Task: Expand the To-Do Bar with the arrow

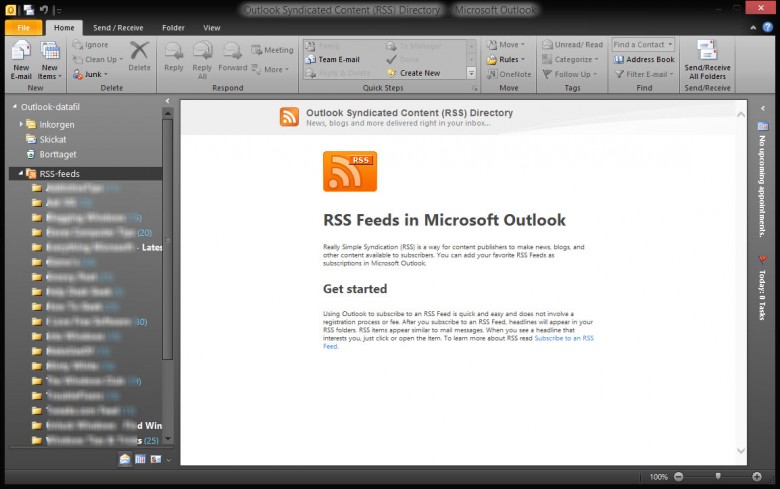Action: pyautogui.click(x=763, y=108)
